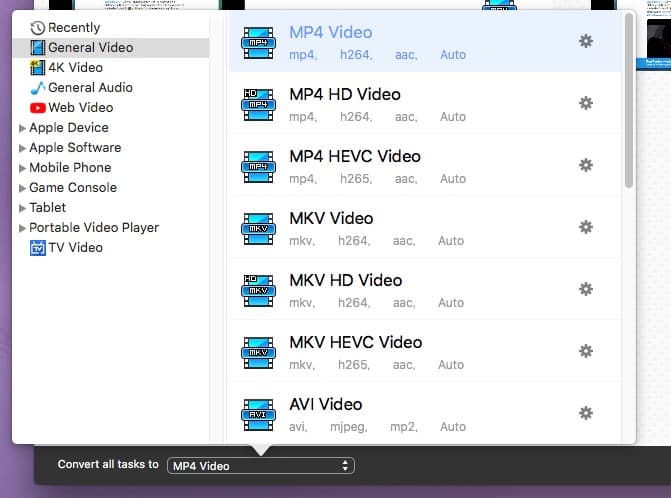Image resolution: width=671 pixels, height=498 pixels.
Task: Click the MP4 HEVC Video format icon
Action: pyautogui.click(x=258, y=166)
